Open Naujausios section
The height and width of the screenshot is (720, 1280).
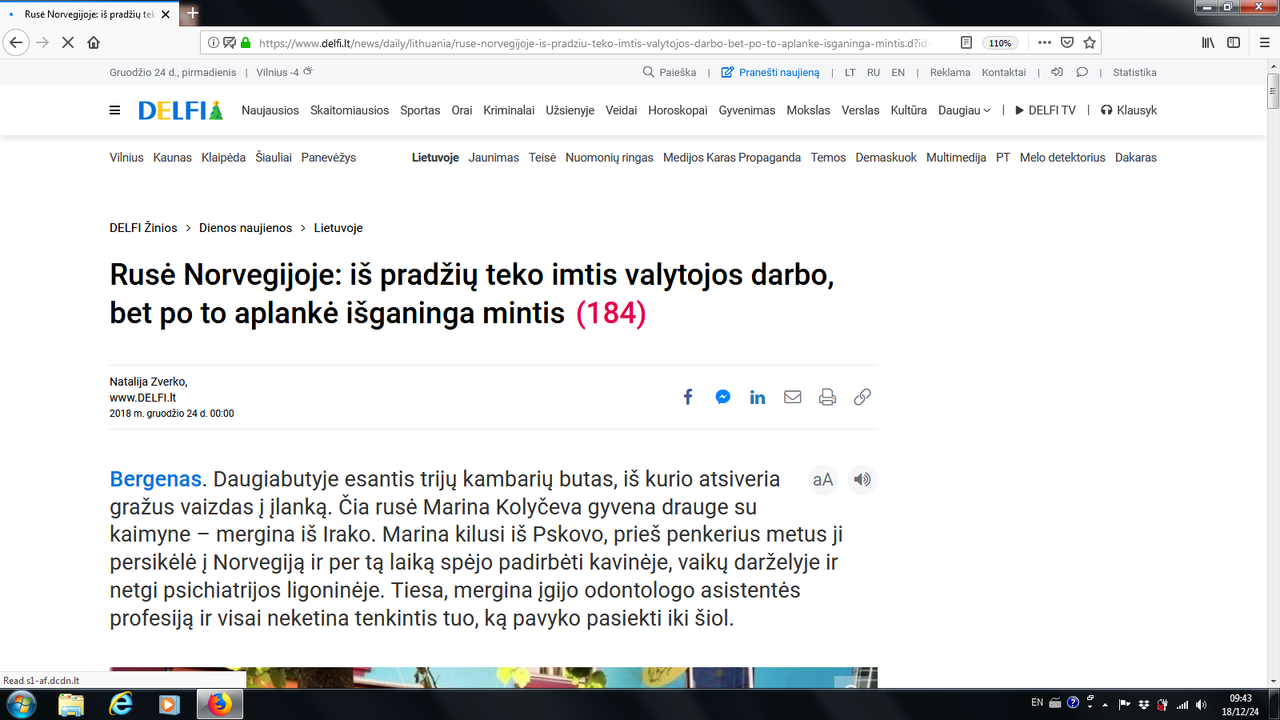(x=270, y=111)
